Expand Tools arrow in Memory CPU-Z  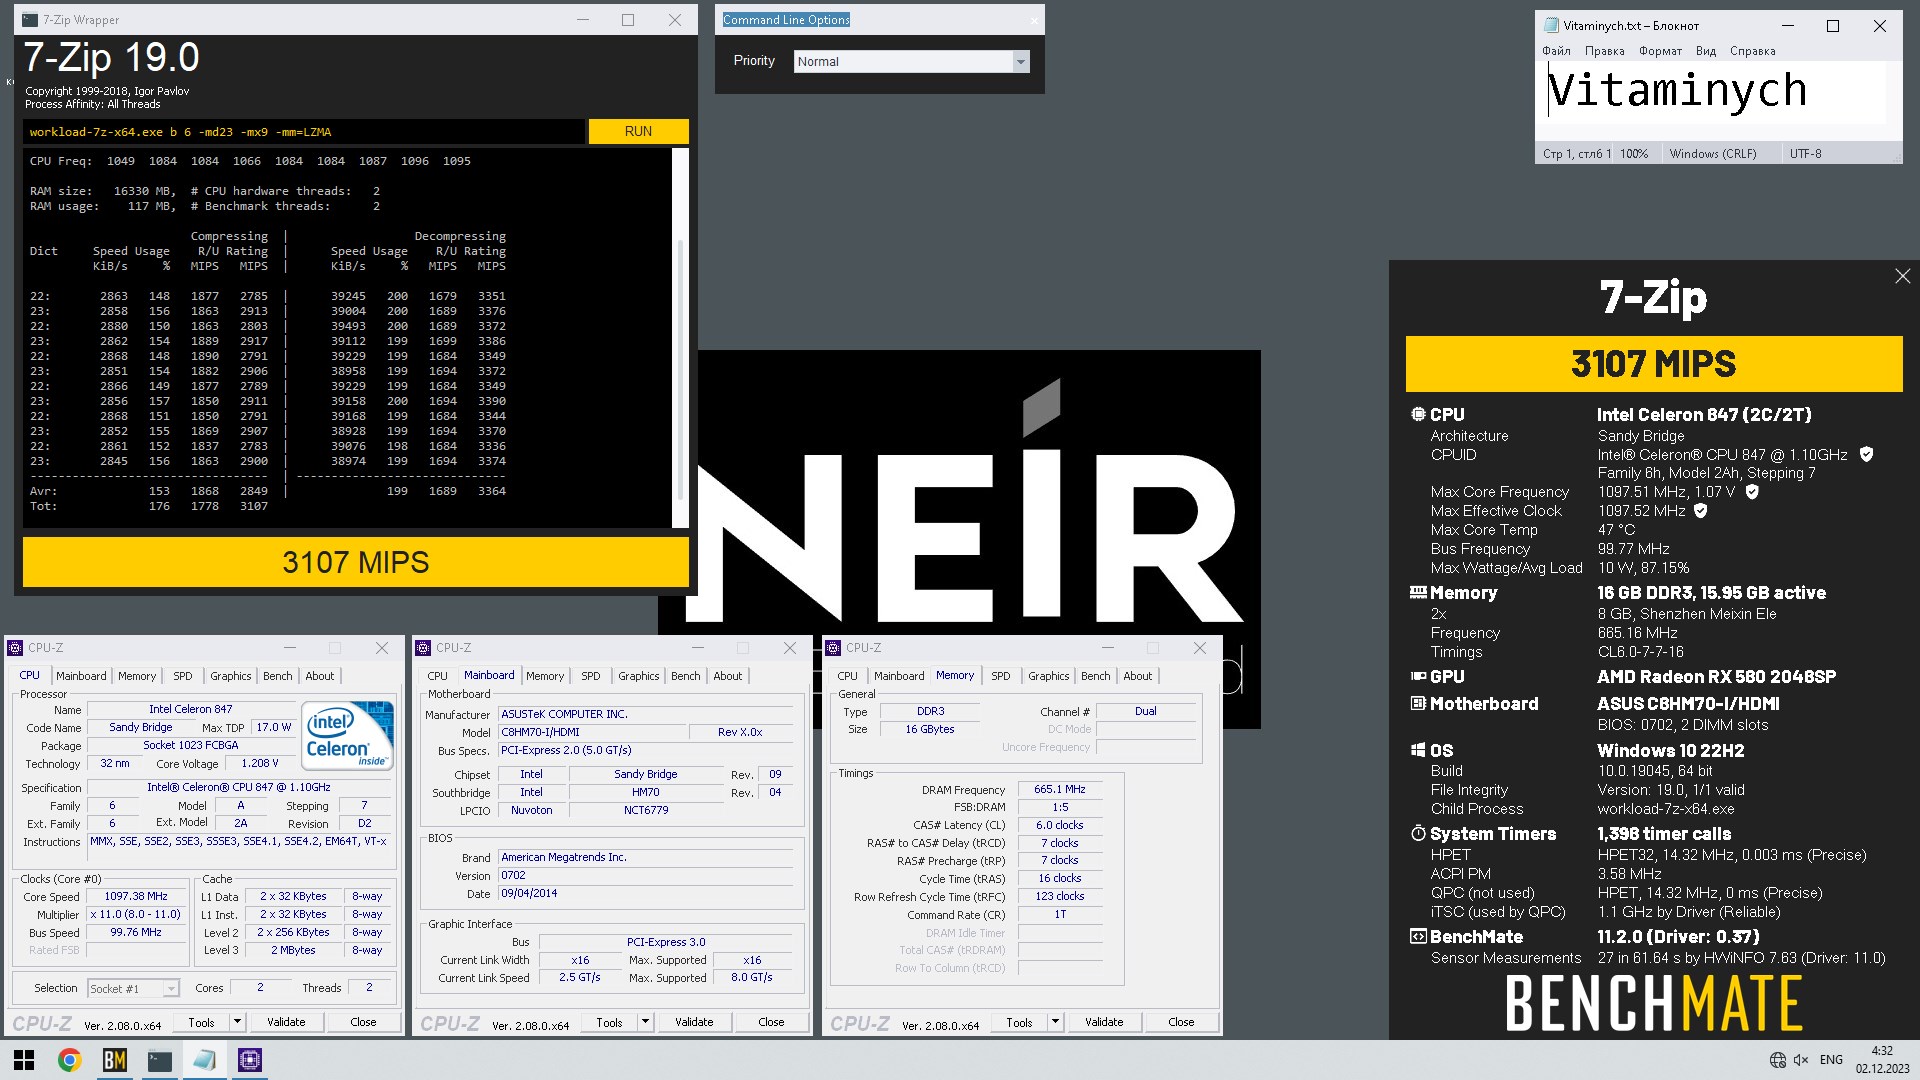click(1055, 1022)
